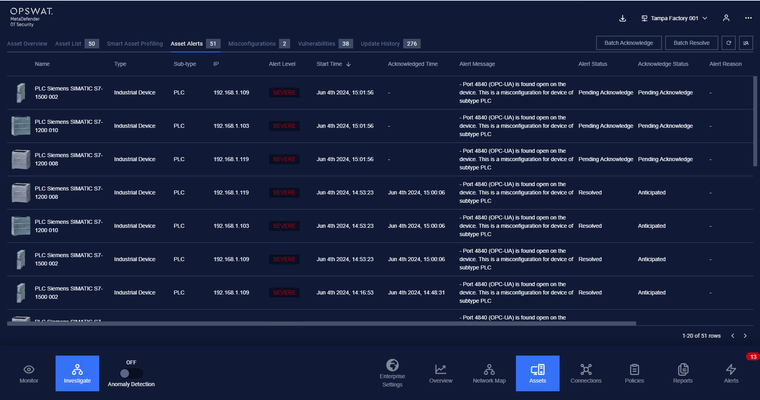760x400 pixels.
Task: Click the Start Time sort arrow
Action: point(348,64)
